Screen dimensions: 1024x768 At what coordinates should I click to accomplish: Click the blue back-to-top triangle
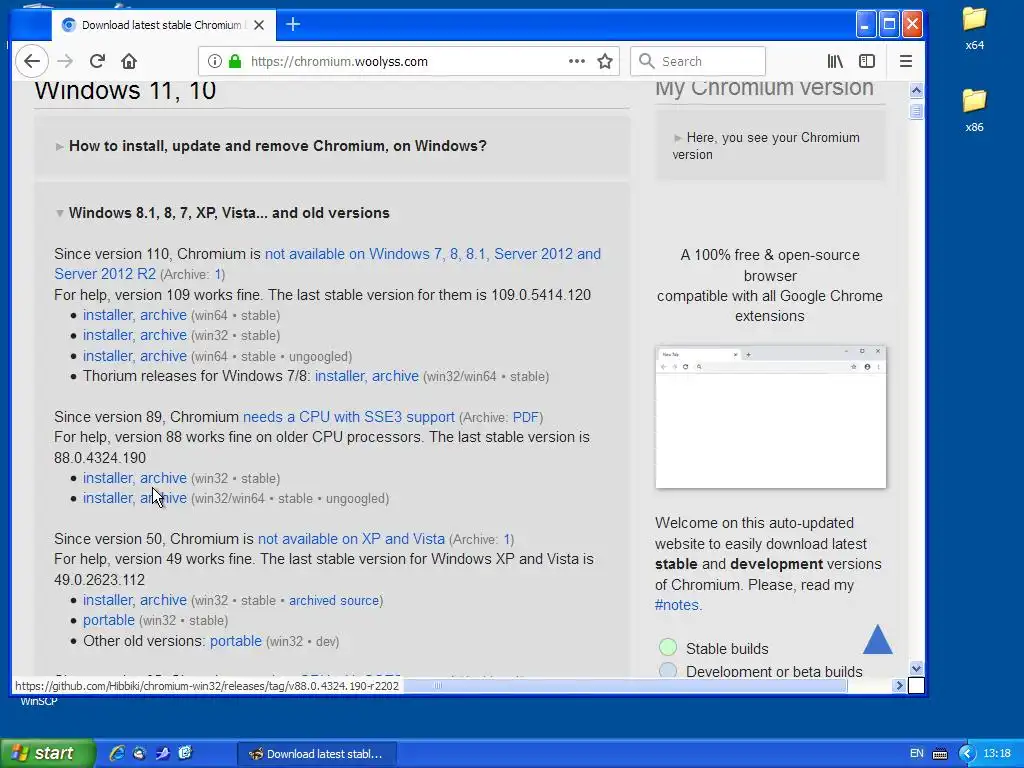coord(877,639)
